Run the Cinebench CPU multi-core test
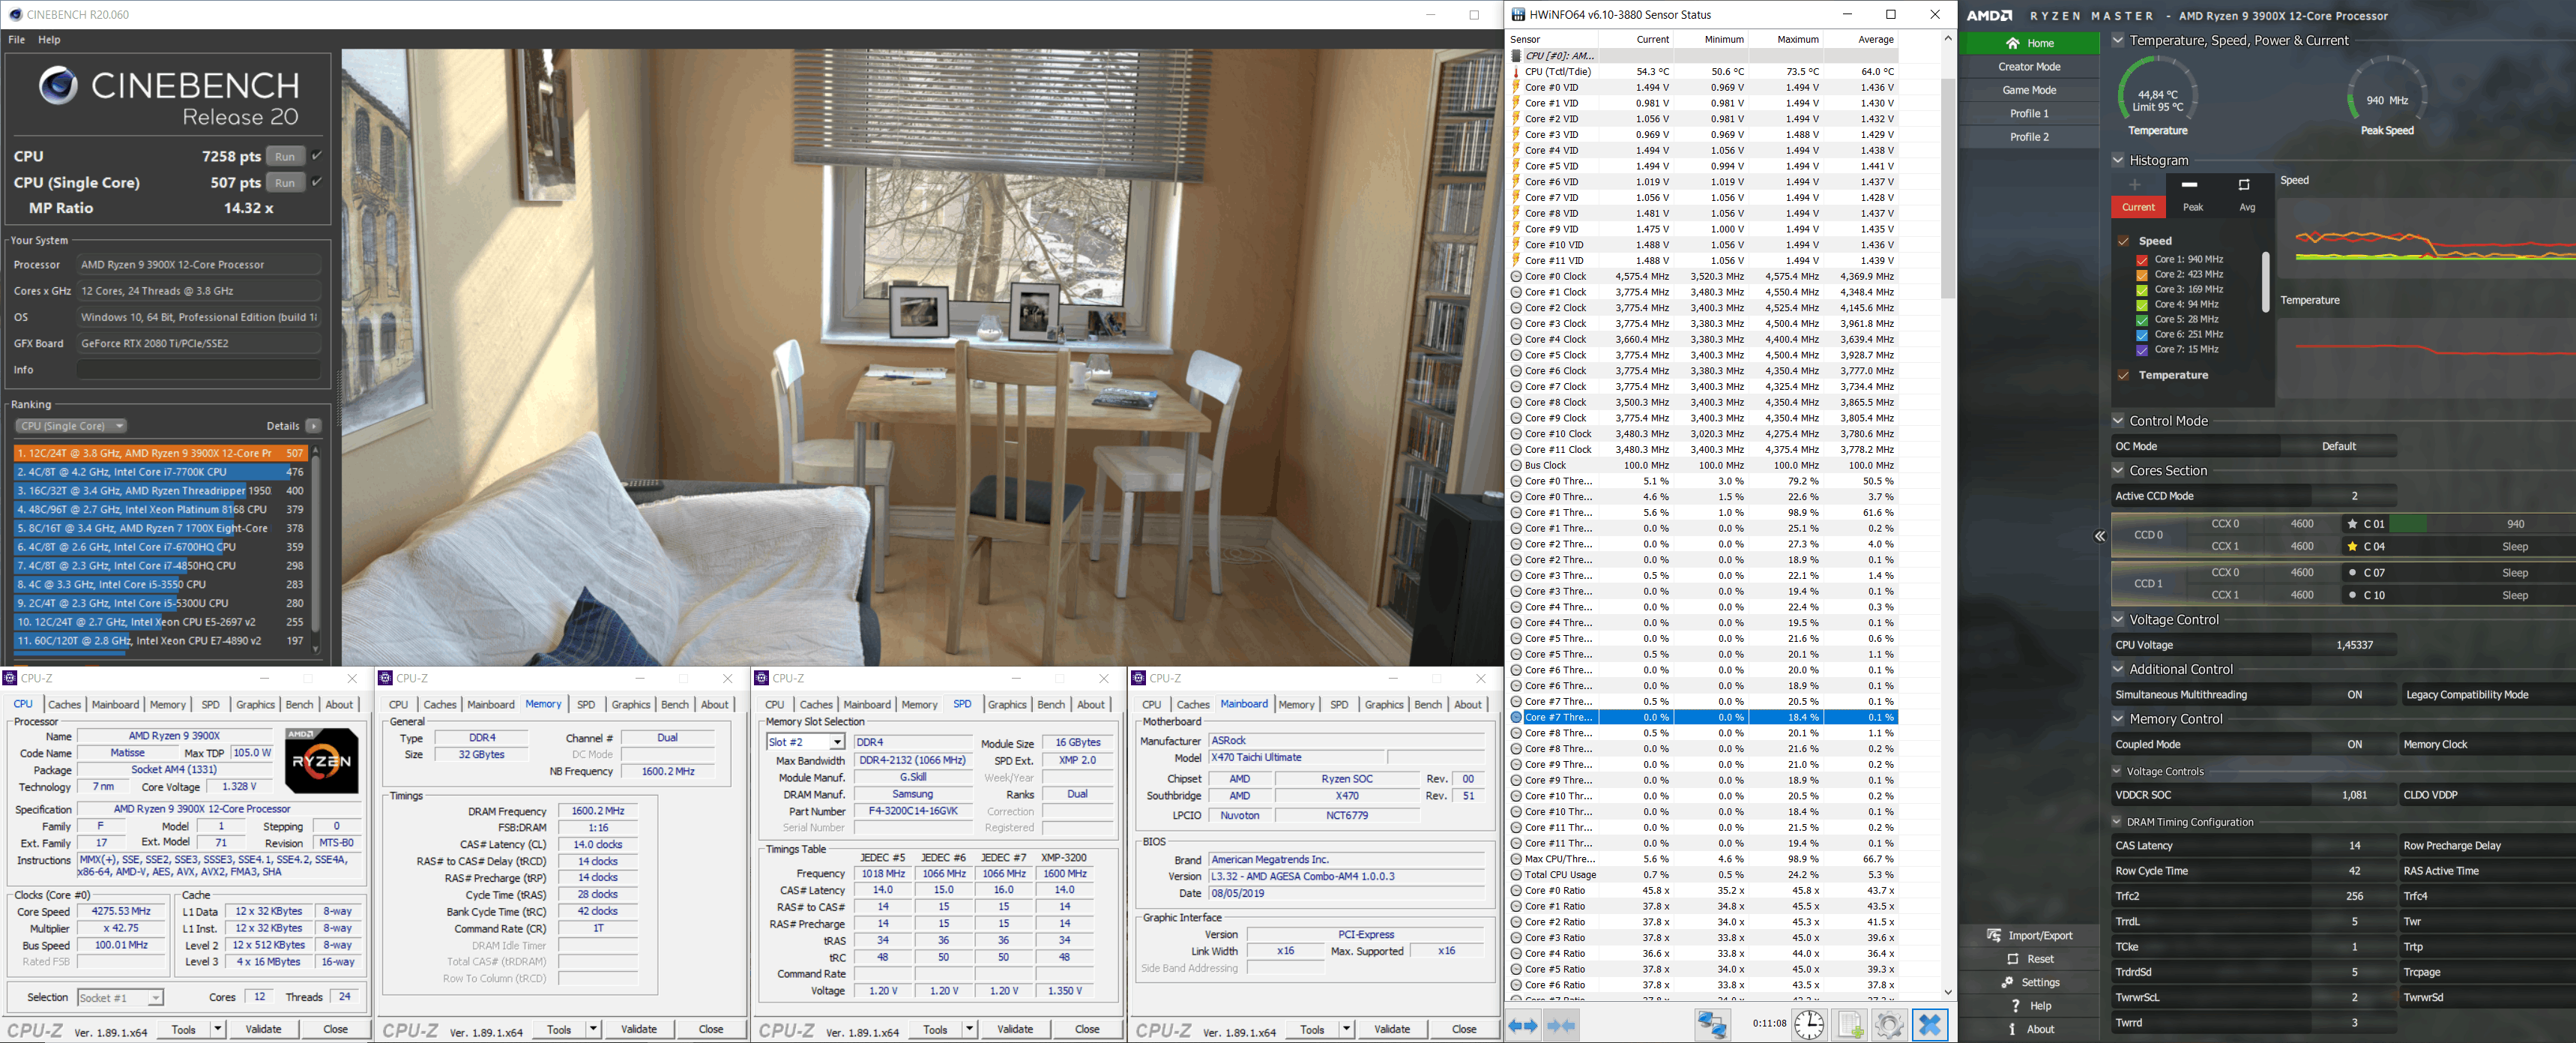Viewport: 2576px width, 1043px height. [285, 156]
